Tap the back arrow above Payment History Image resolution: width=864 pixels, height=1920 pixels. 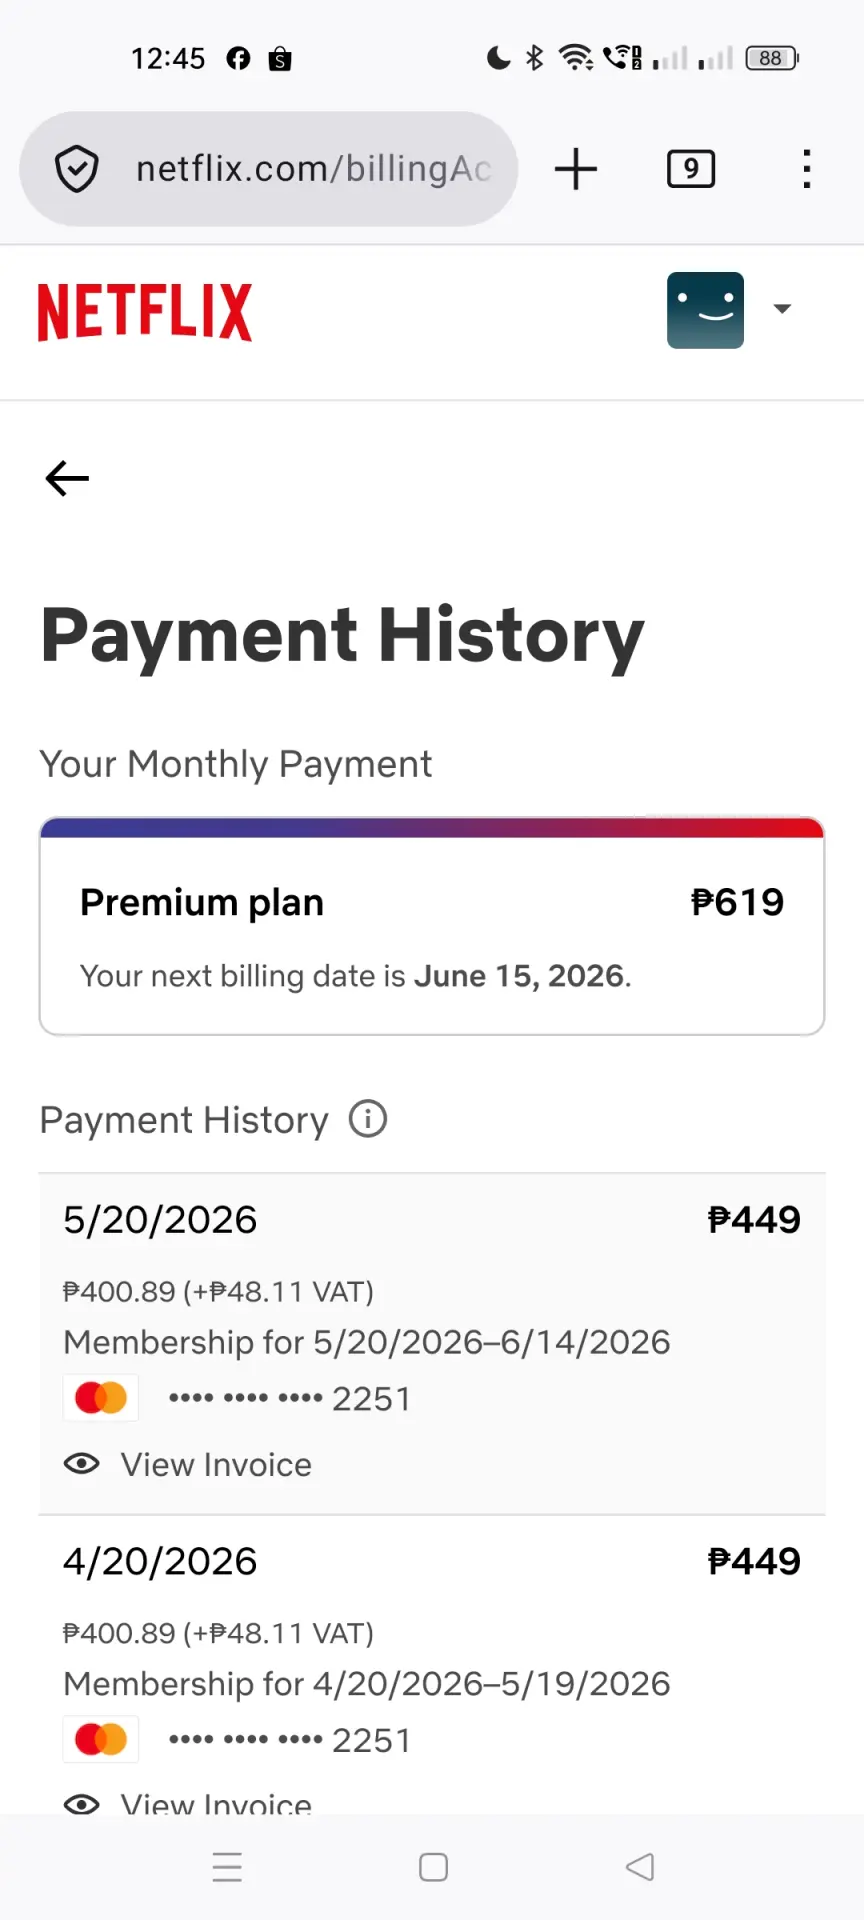pyautogui.click(x=67, y=478)
